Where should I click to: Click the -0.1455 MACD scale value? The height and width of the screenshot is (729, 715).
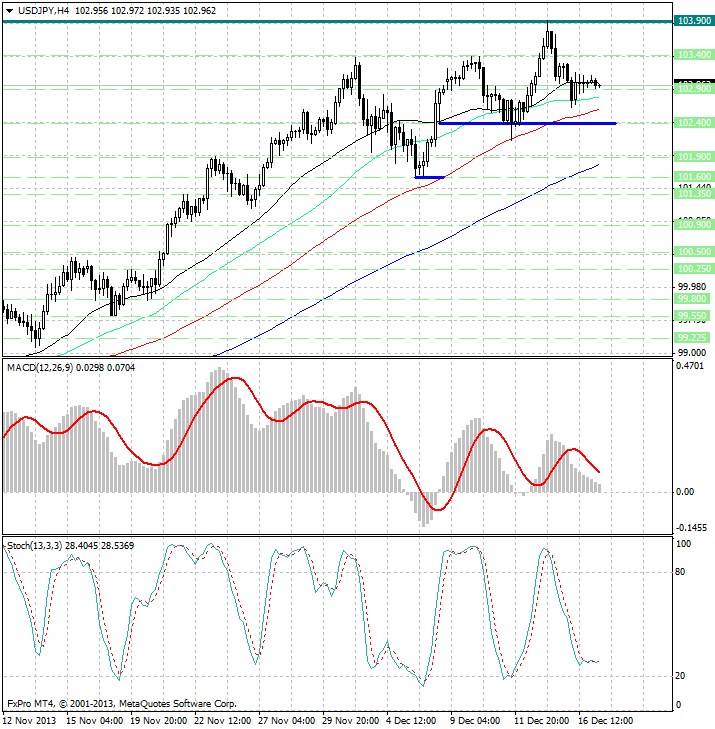coord(691,528)
